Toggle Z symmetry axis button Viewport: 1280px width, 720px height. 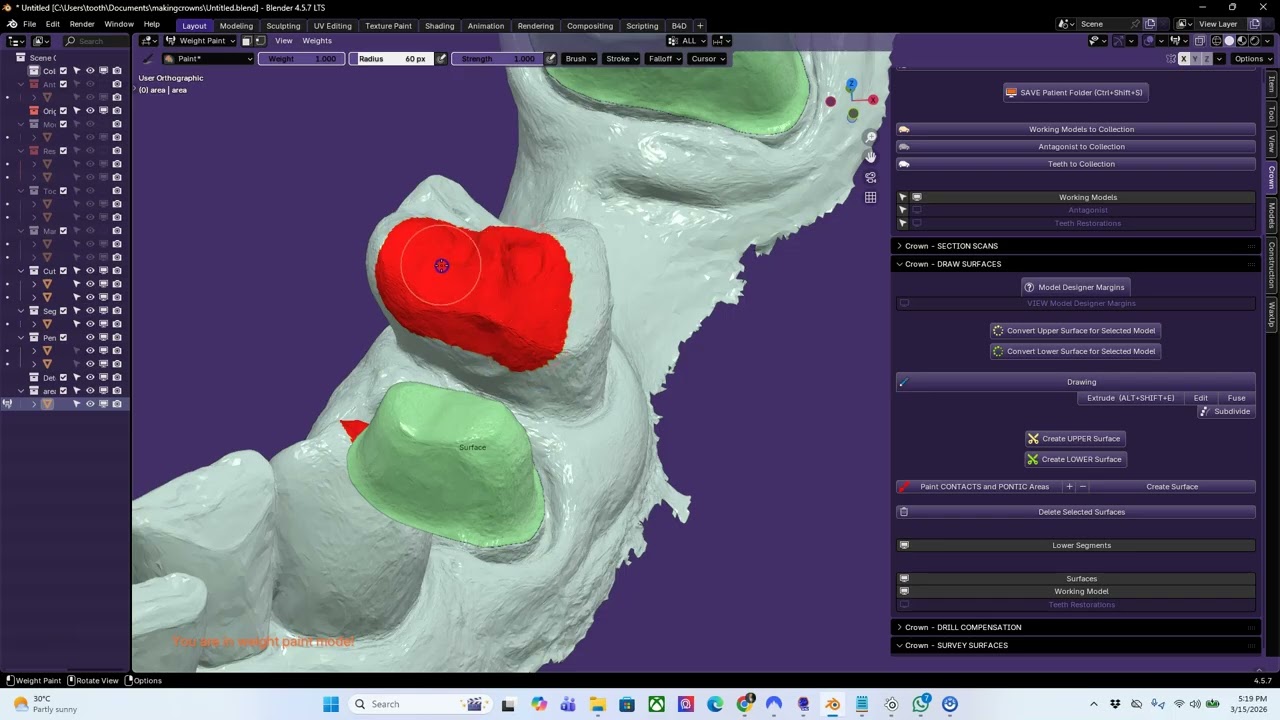coord(1207,59)
